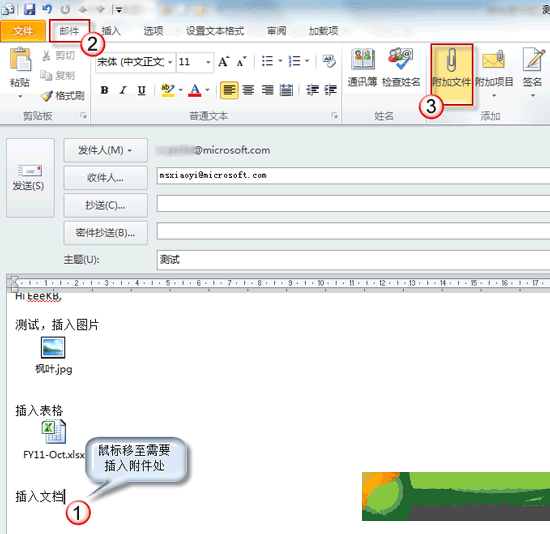Toggle Bold formatting
The width and height of the screenshot is (550, 534).
pyautogui.click(x=104, y=90)
